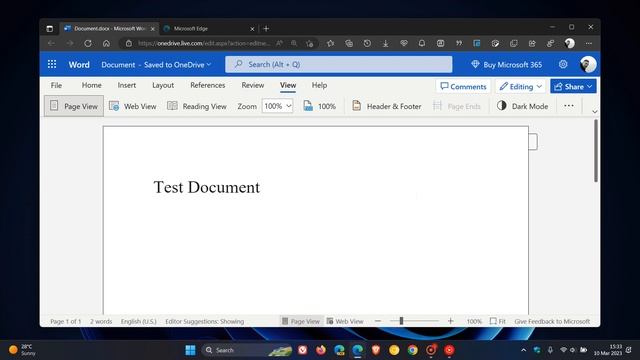Image resolution: width=640 pixels, height=360 pixels.
Task: Click the Word search box
Action: tap(339, 64)
